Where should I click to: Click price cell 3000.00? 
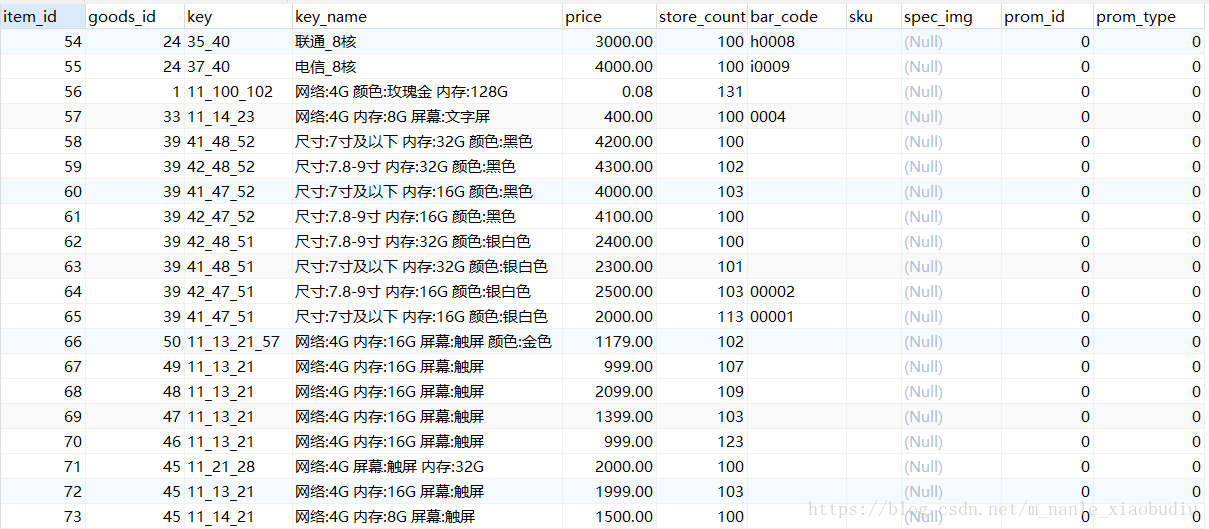(x=609, y=41)
